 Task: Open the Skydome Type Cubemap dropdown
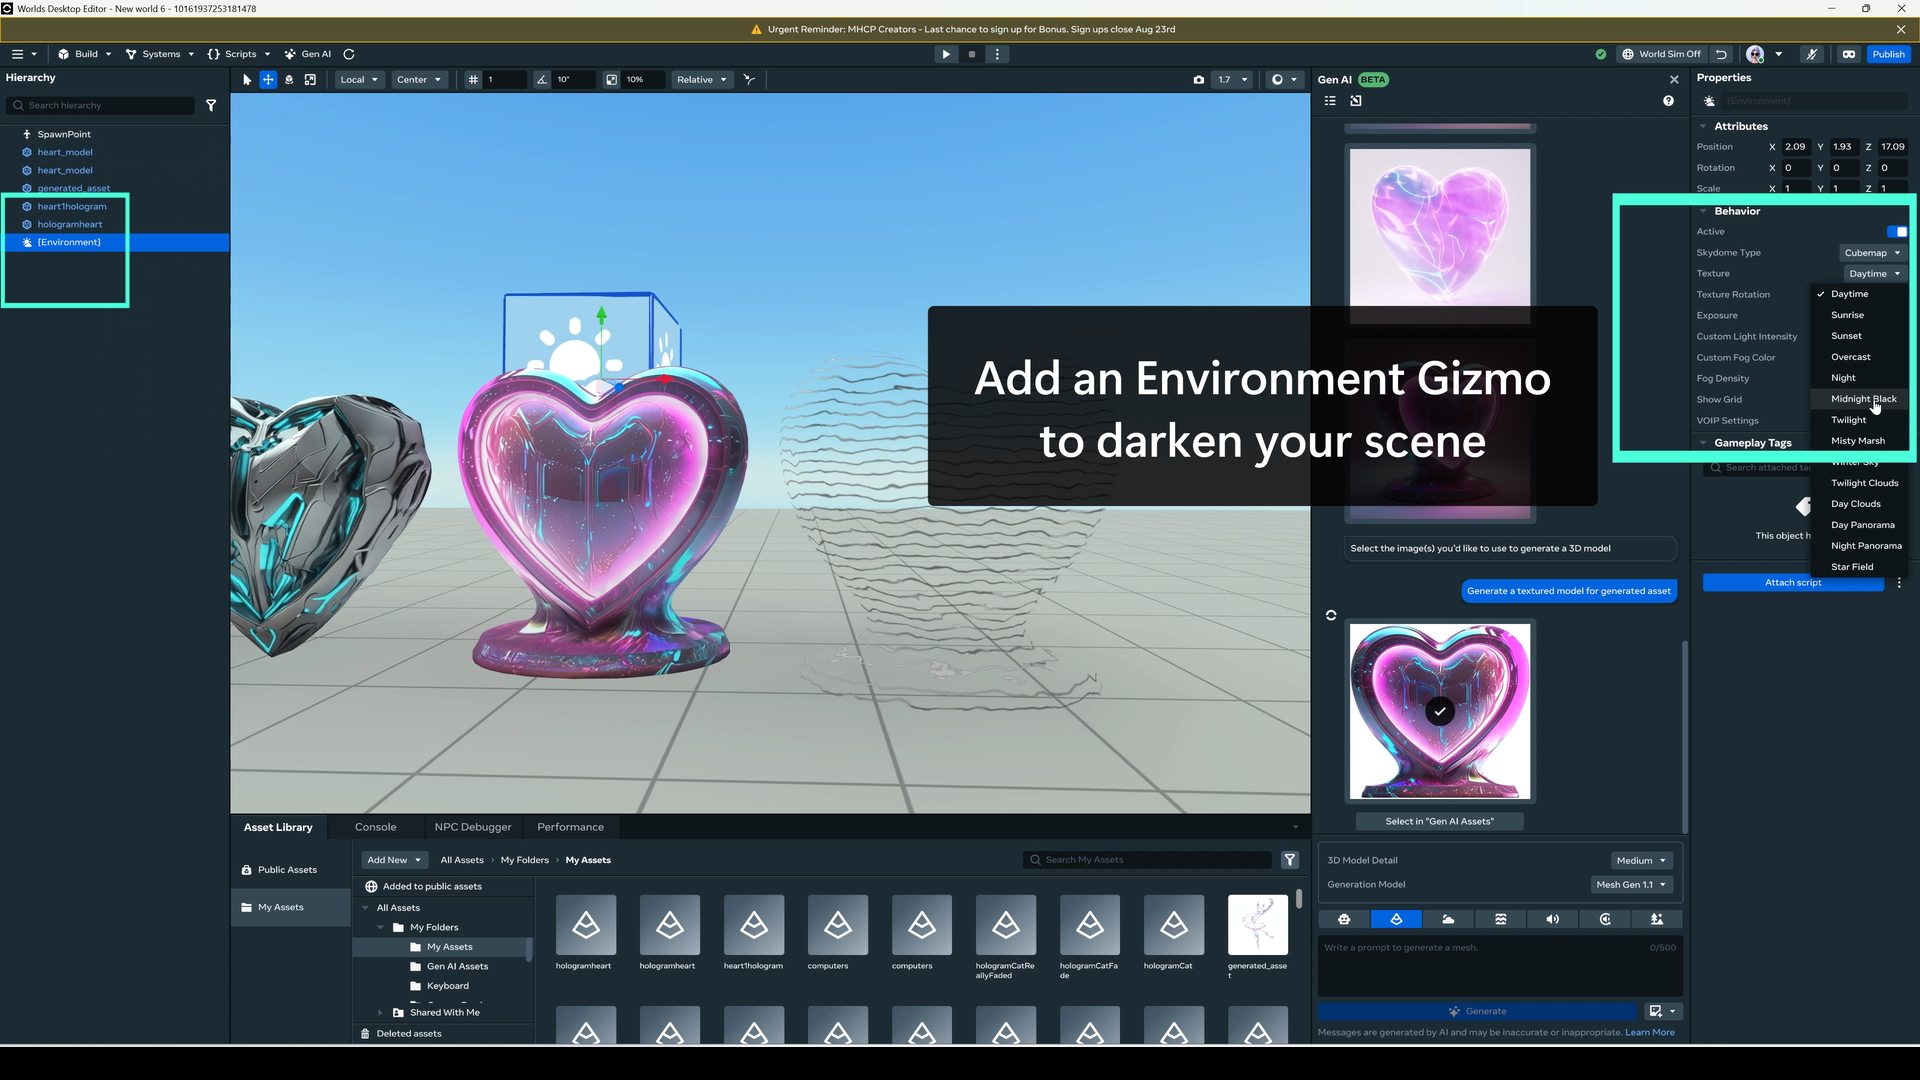tap(1871, 253)
